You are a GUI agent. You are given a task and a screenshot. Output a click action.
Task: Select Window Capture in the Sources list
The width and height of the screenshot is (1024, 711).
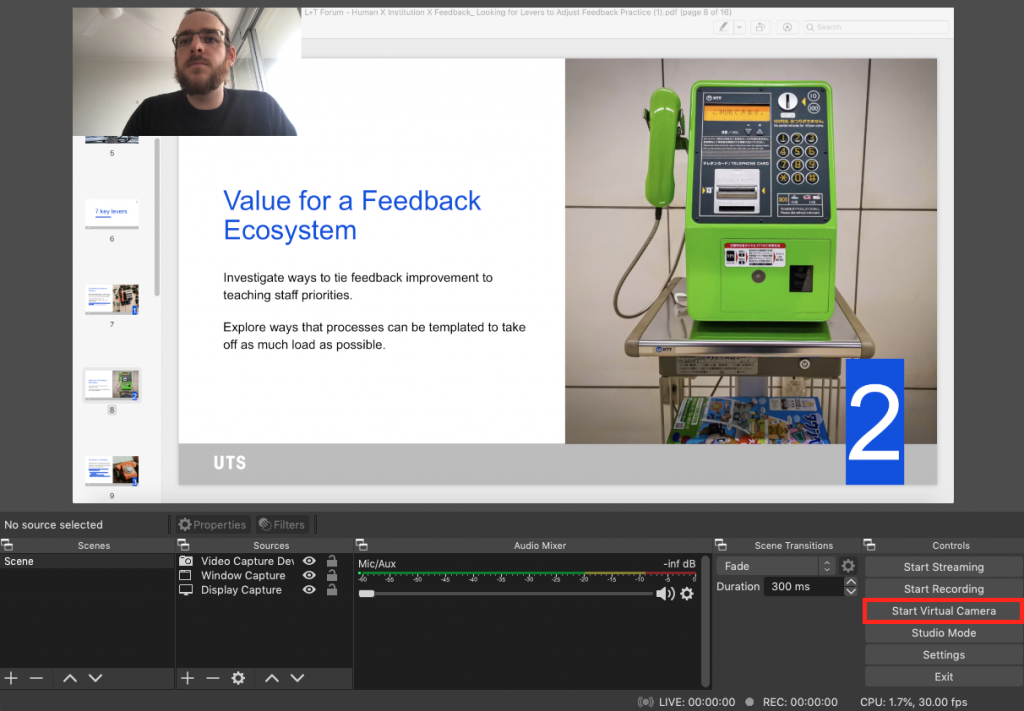[243, 576]
